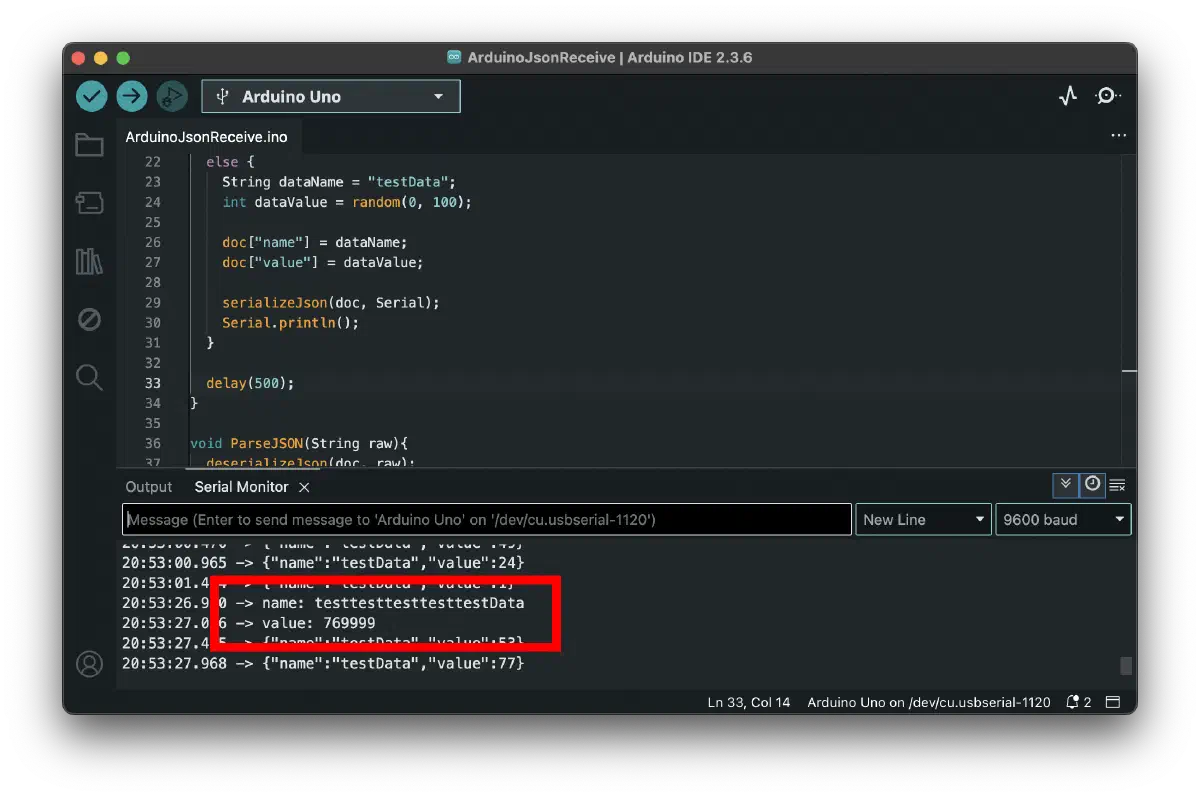Click the Verify sketch checkmark icon
Viewport: 1200px width, 797px height.
click(x=91, y=96)
